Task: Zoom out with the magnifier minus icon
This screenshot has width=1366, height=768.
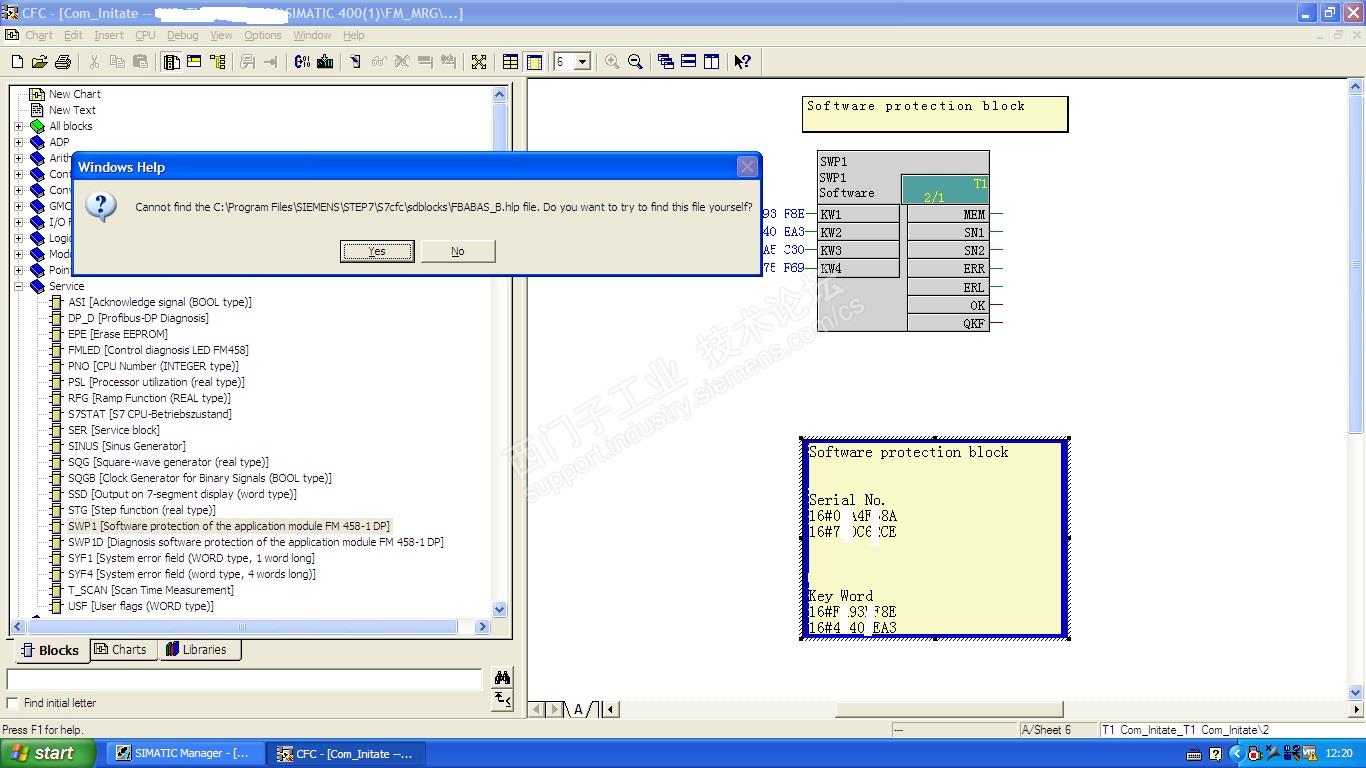Action: 635,62
